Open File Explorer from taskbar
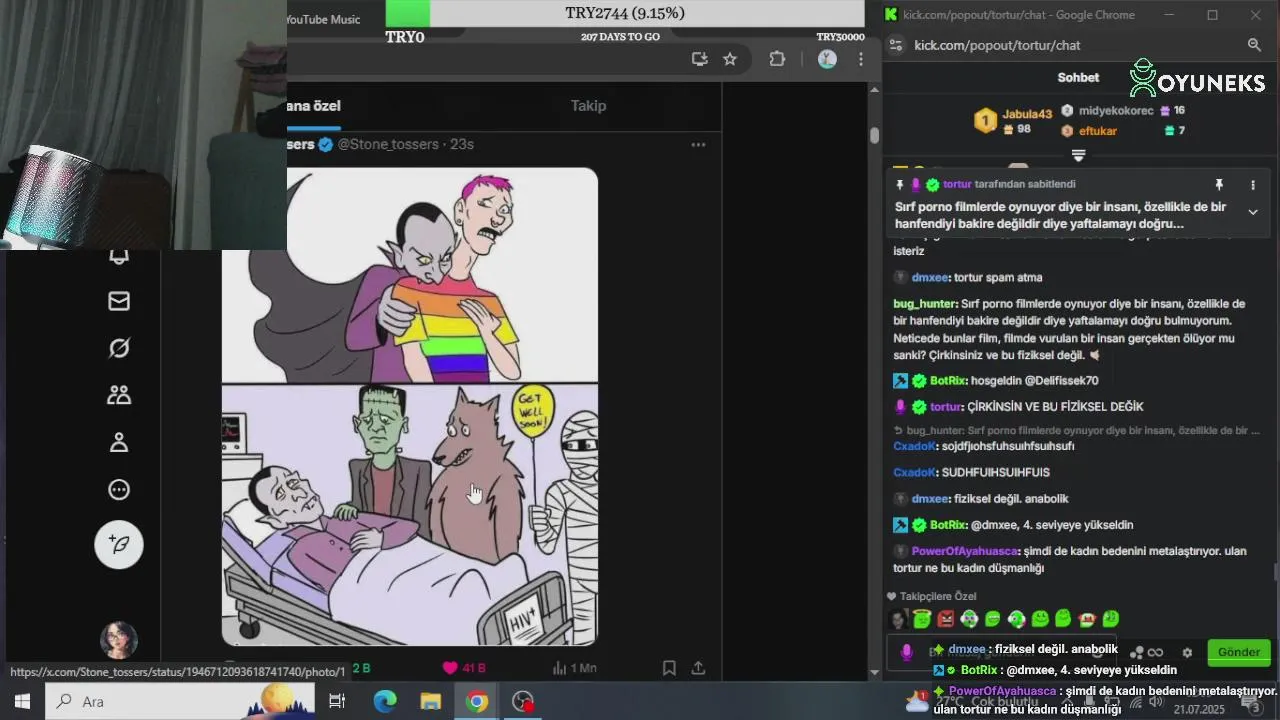Screen dimensions: 1280x720 431,701
